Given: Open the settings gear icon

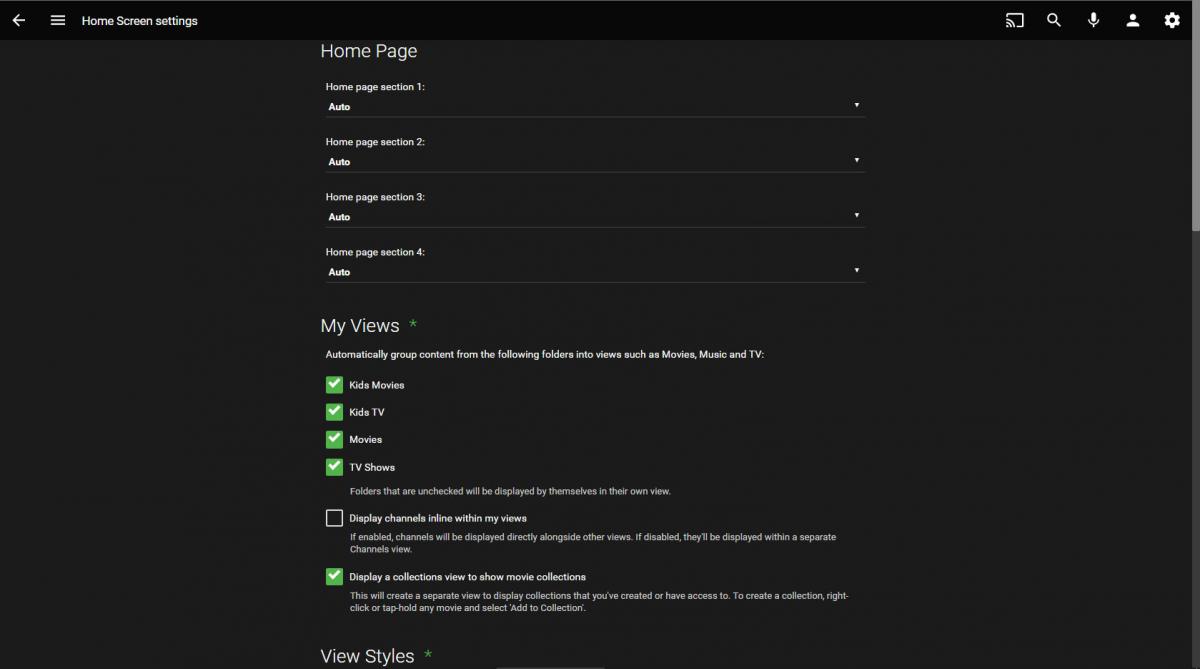Looking at the screenshot, I should [x=1172, y=20].
